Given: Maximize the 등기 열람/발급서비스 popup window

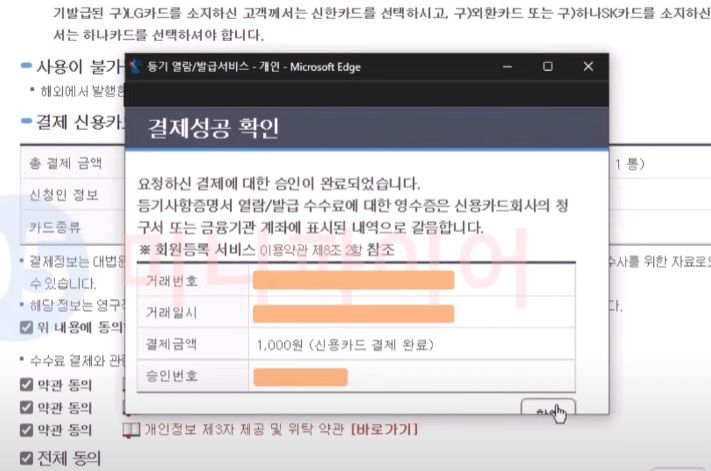Looking at the screenshot, I should [548, 67].
